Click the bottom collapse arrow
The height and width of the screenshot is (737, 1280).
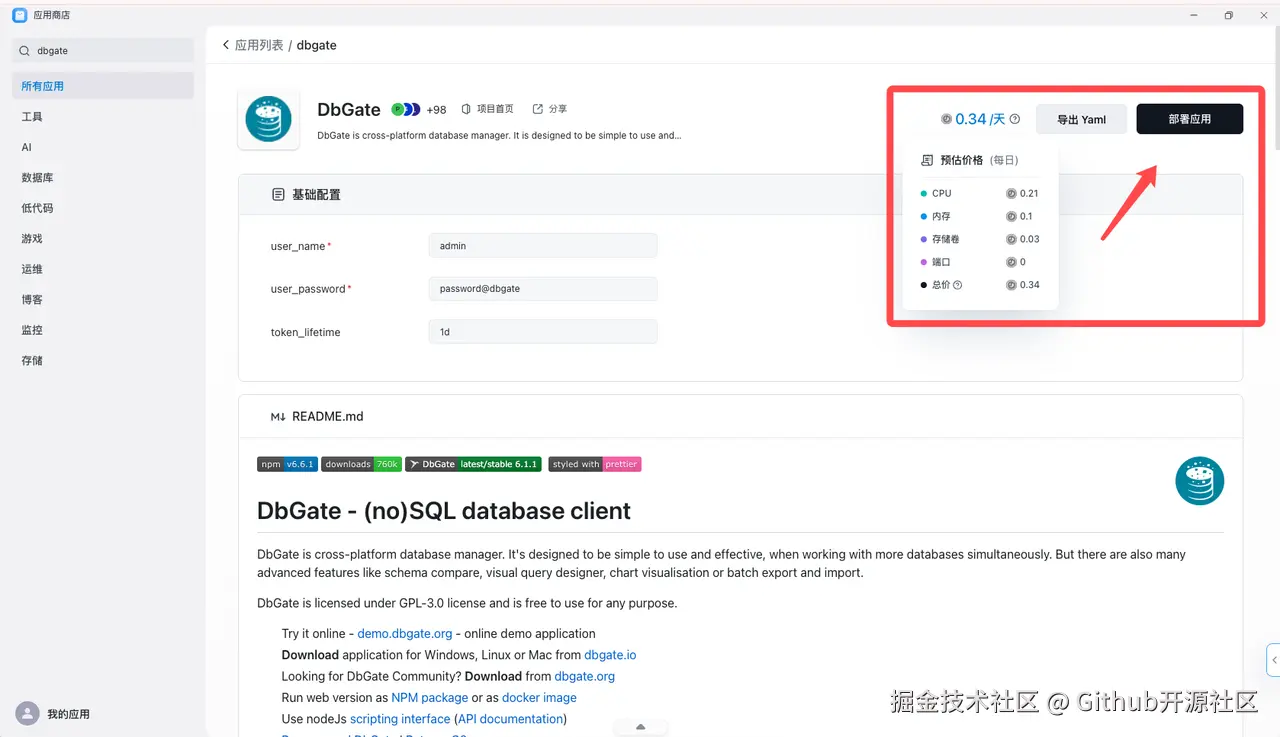click(640, 727)
